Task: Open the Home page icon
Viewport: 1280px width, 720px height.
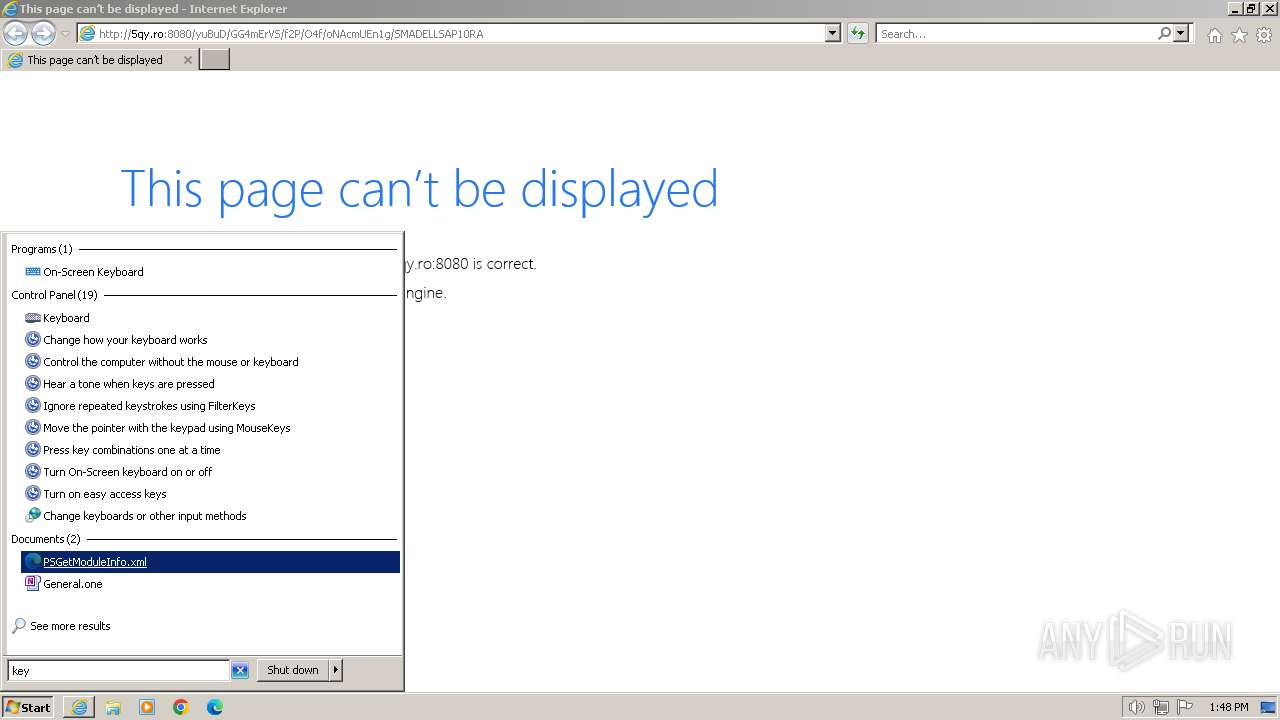Action: pyautogui.click(x=1214, y=35)
